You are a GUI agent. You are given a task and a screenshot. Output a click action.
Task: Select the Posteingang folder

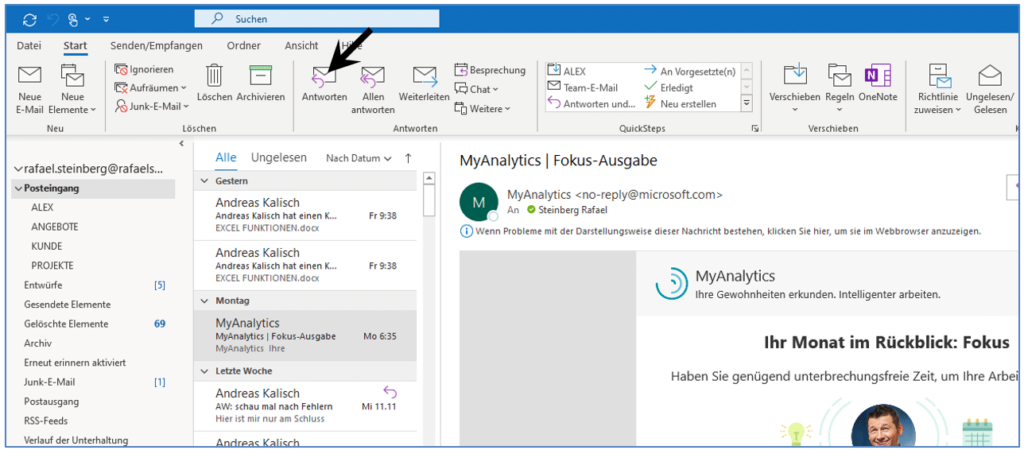93,188
